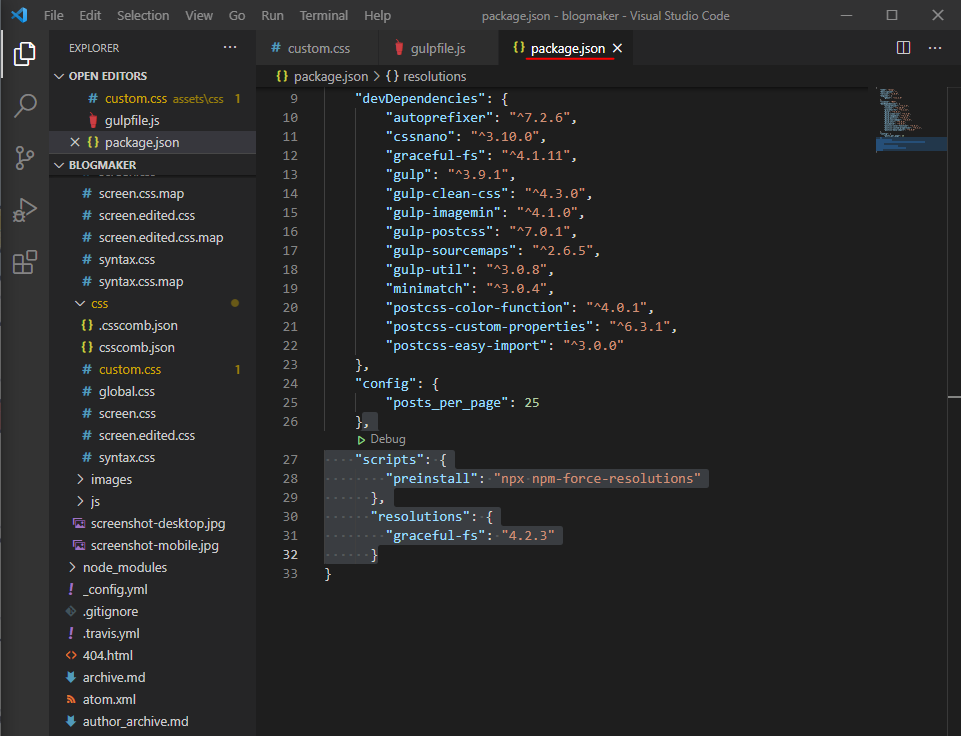Open custom.css in the css folder
The height and width of the screenshot is (736, 961).
coord(153,370)
